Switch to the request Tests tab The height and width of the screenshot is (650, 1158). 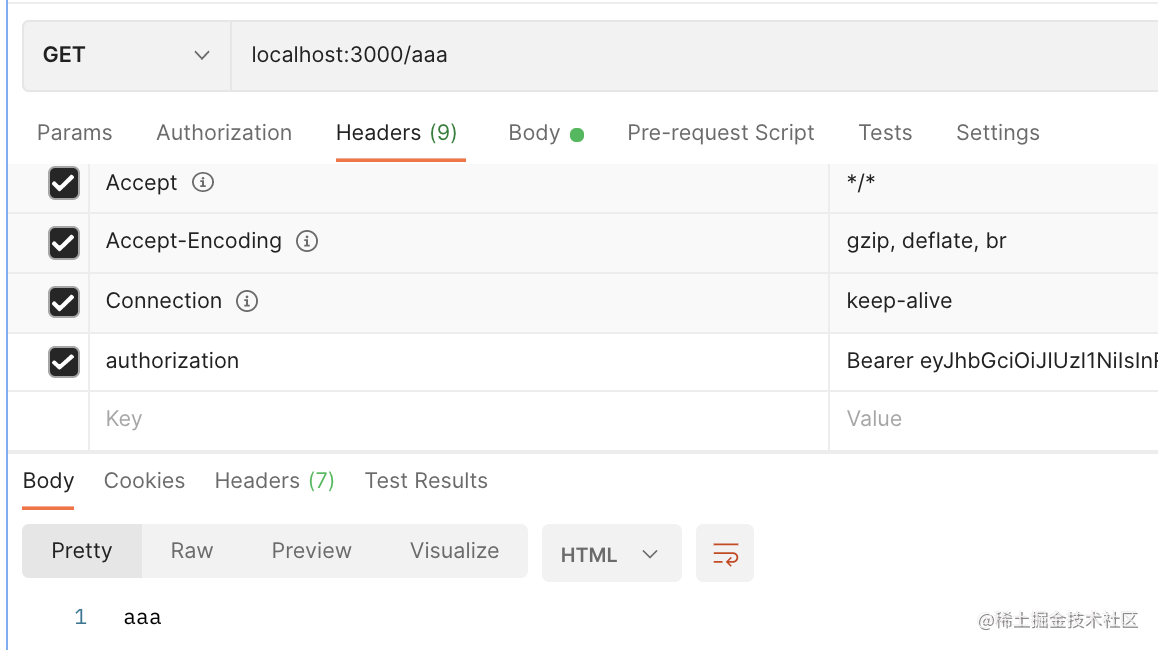tap(885, 133)
